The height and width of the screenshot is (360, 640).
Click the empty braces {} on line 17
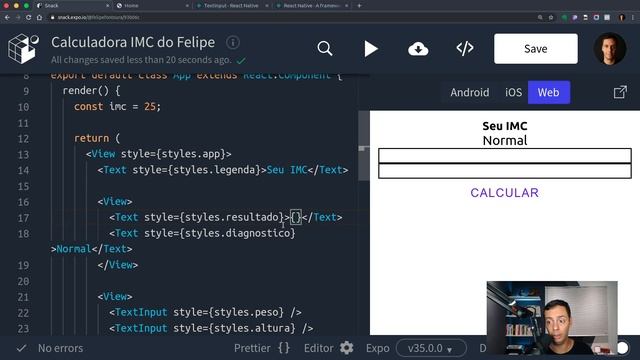click(296, 217)
